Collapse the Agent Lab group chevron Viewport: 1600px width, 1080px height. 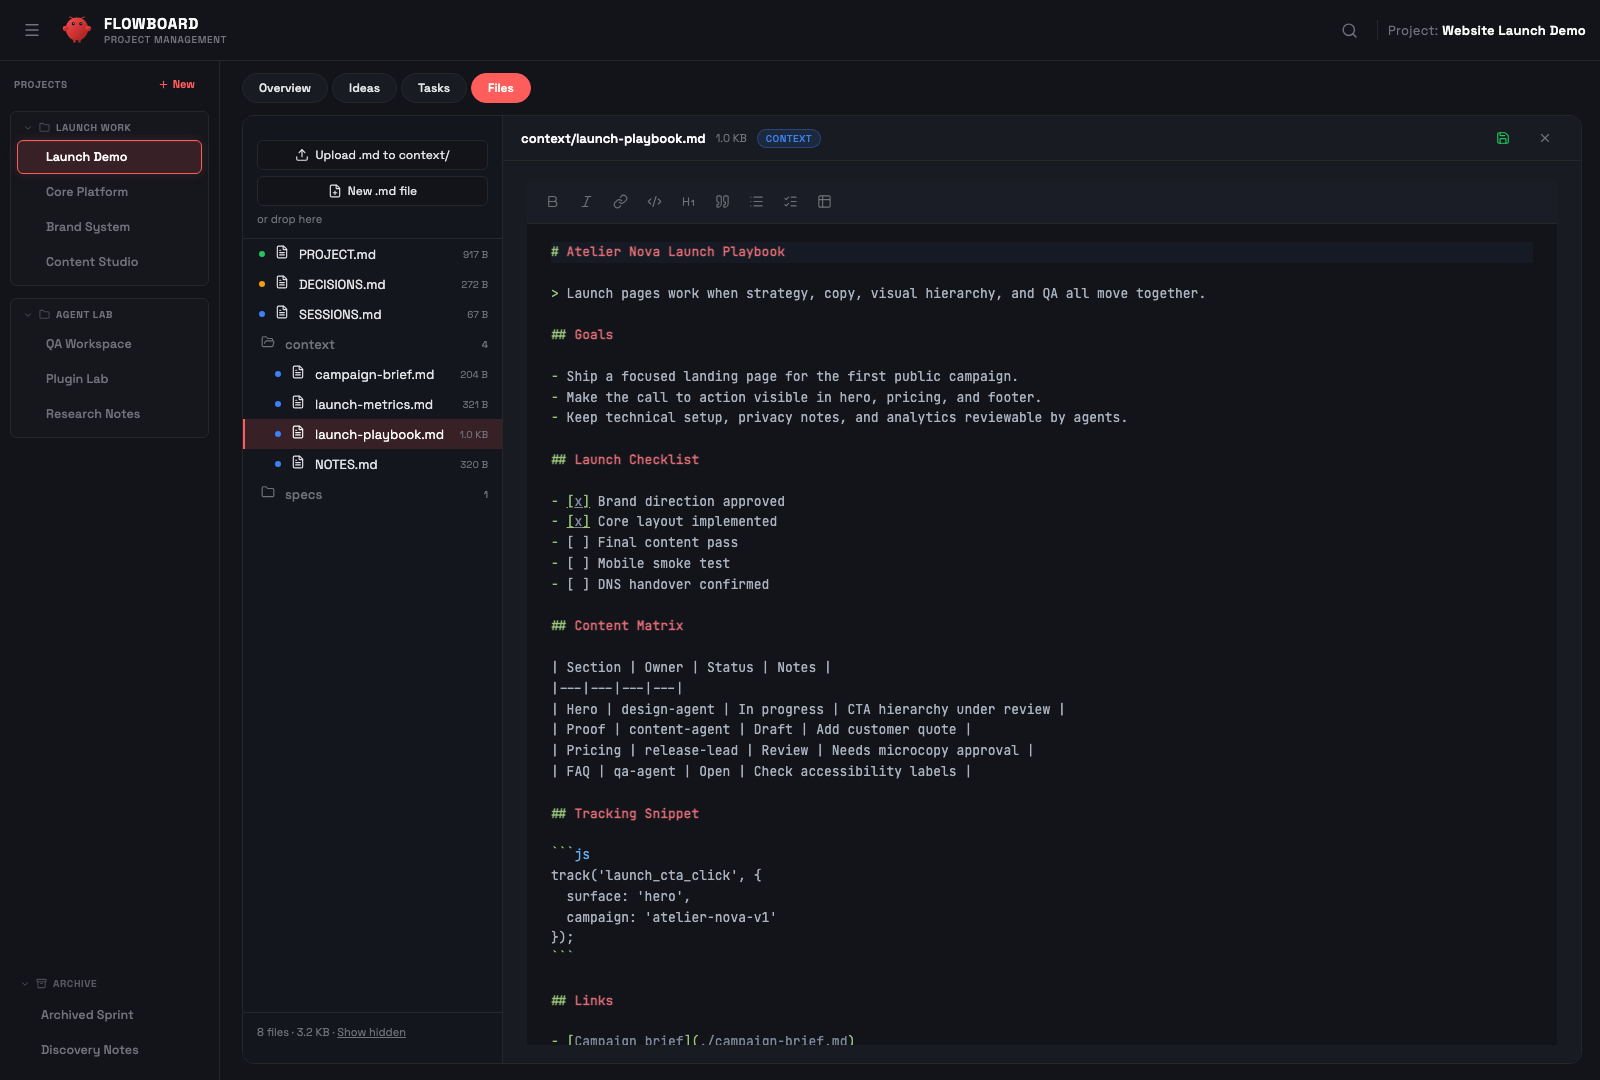coord(28,314)
